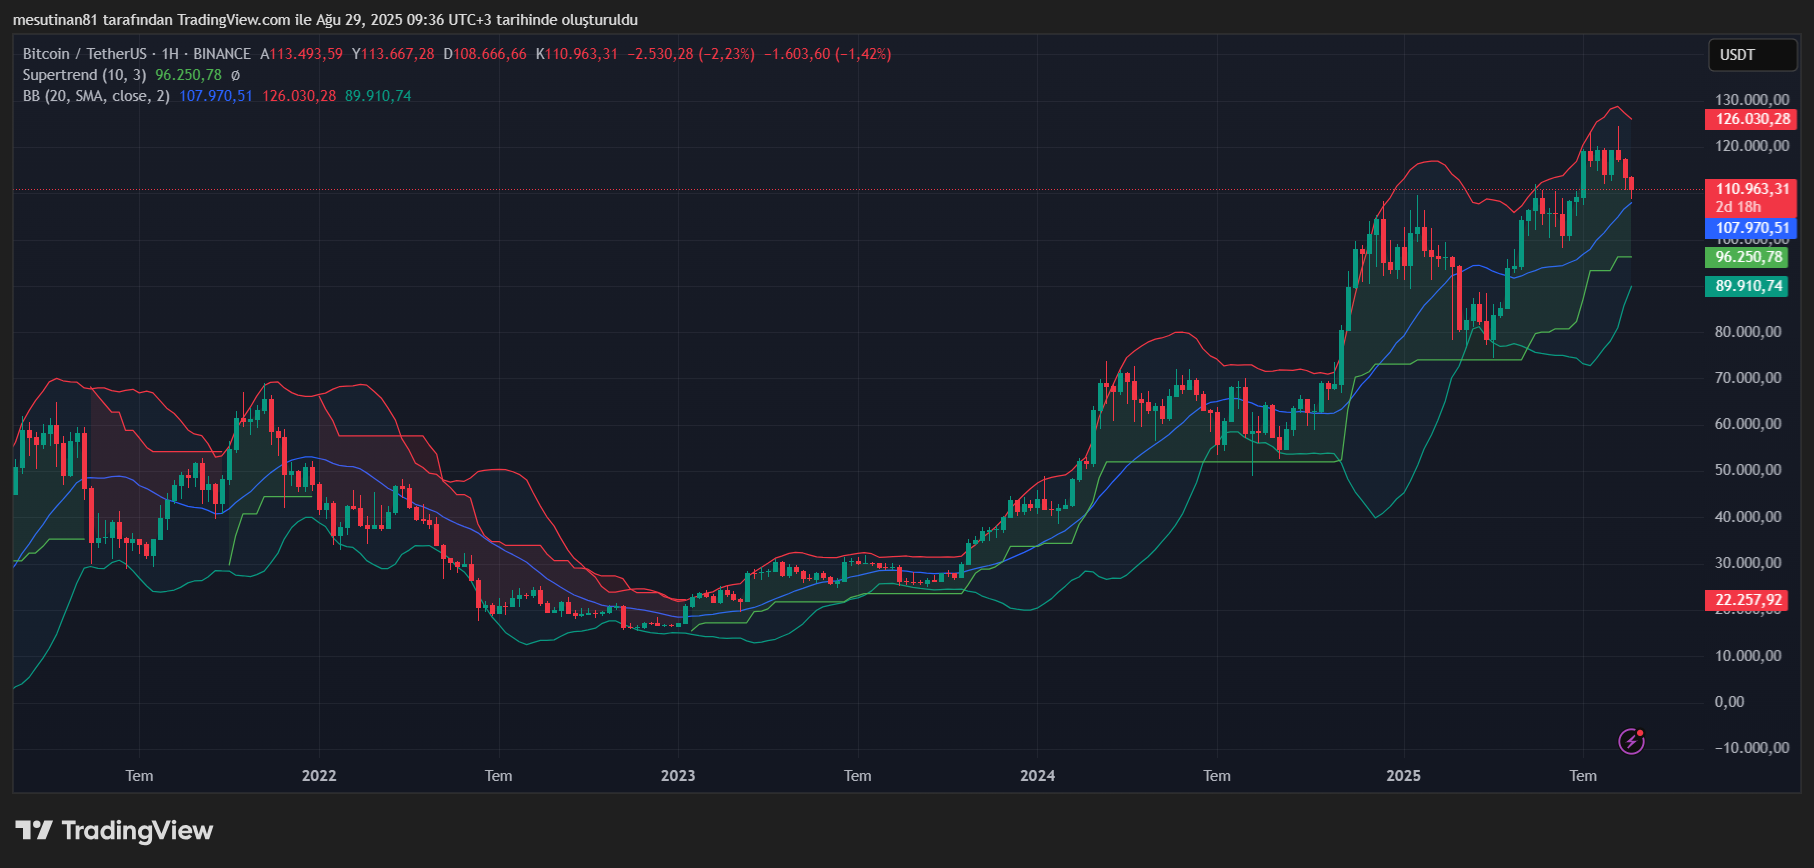
Task: Open the USDT currency selector
Action: click(x=1751, y=55)
